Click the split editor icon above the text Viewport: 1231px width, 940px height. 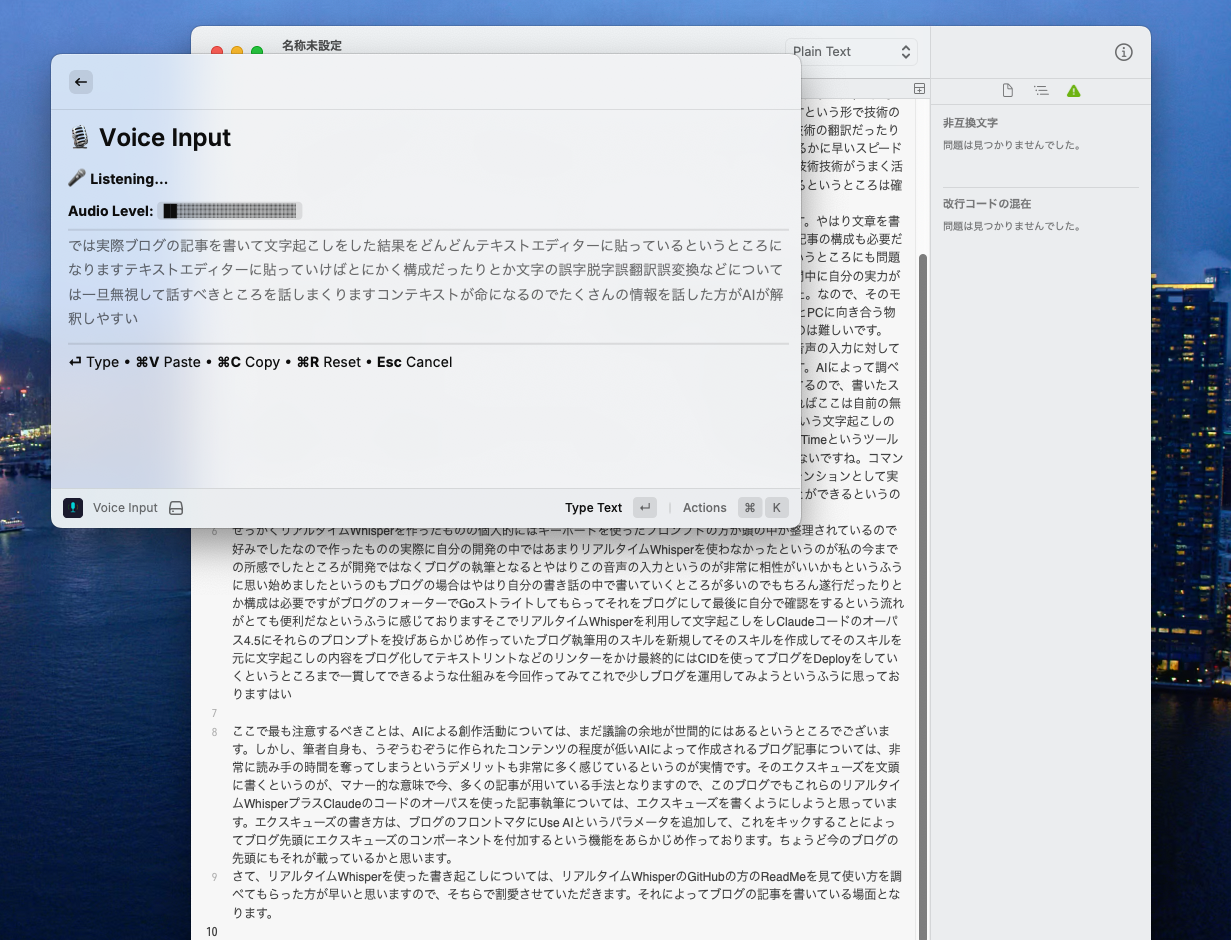pyautogui.click(x=919, y=88)
